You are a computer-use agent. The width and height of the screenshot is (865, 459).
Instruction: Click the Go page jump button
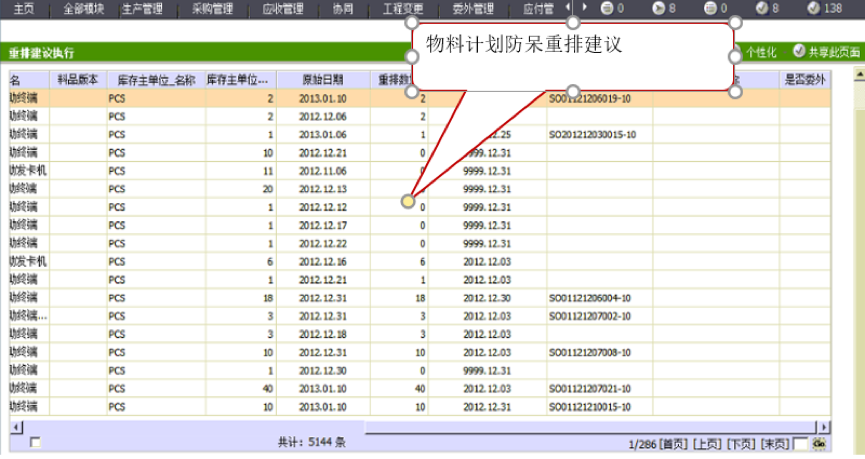click(819, 444)
